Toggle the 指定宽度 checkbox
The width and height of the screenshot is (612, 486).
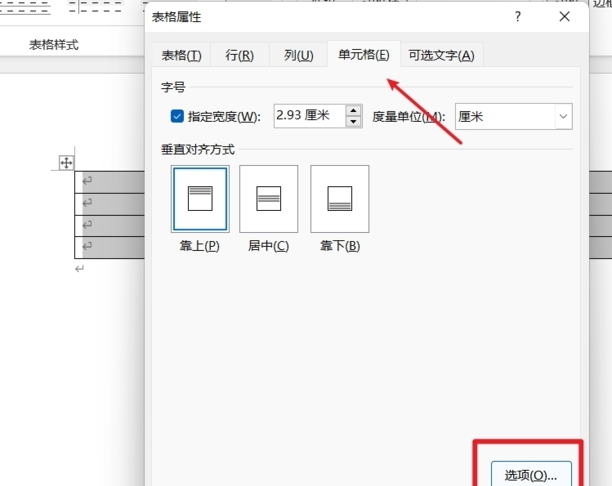[178, 116]
